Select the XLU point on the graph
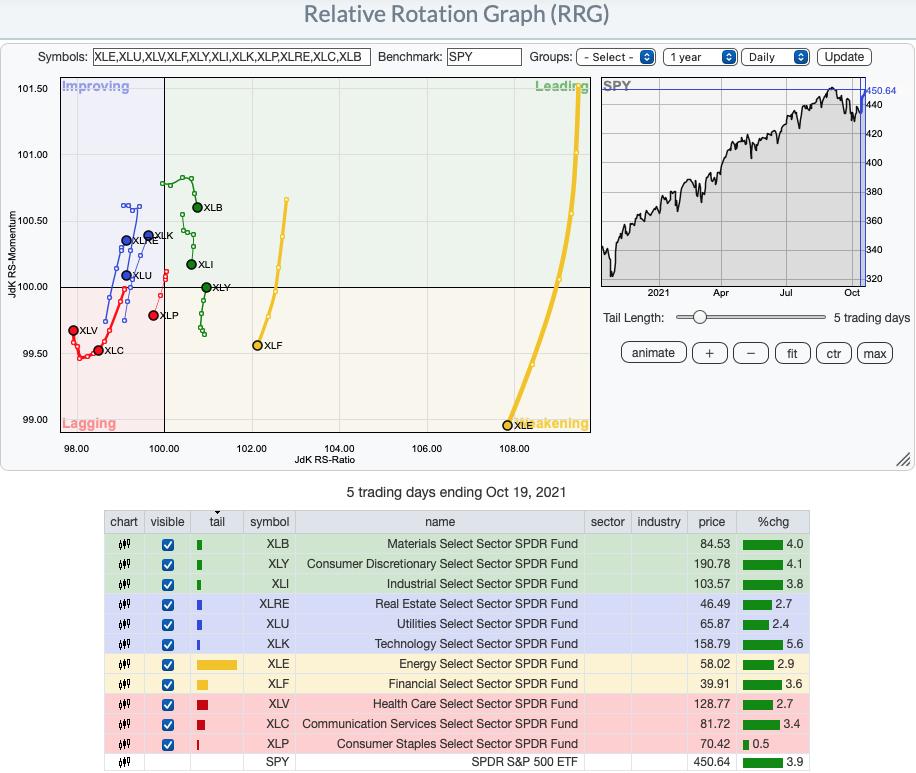Screen dimensions: 916x773 (126, 275)
